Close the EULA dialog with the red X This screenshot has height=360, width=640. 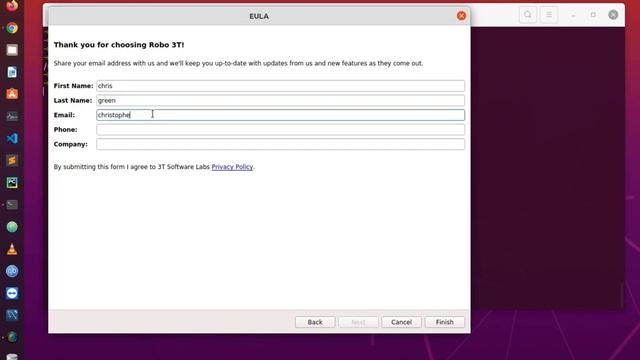tap(461, 16)
